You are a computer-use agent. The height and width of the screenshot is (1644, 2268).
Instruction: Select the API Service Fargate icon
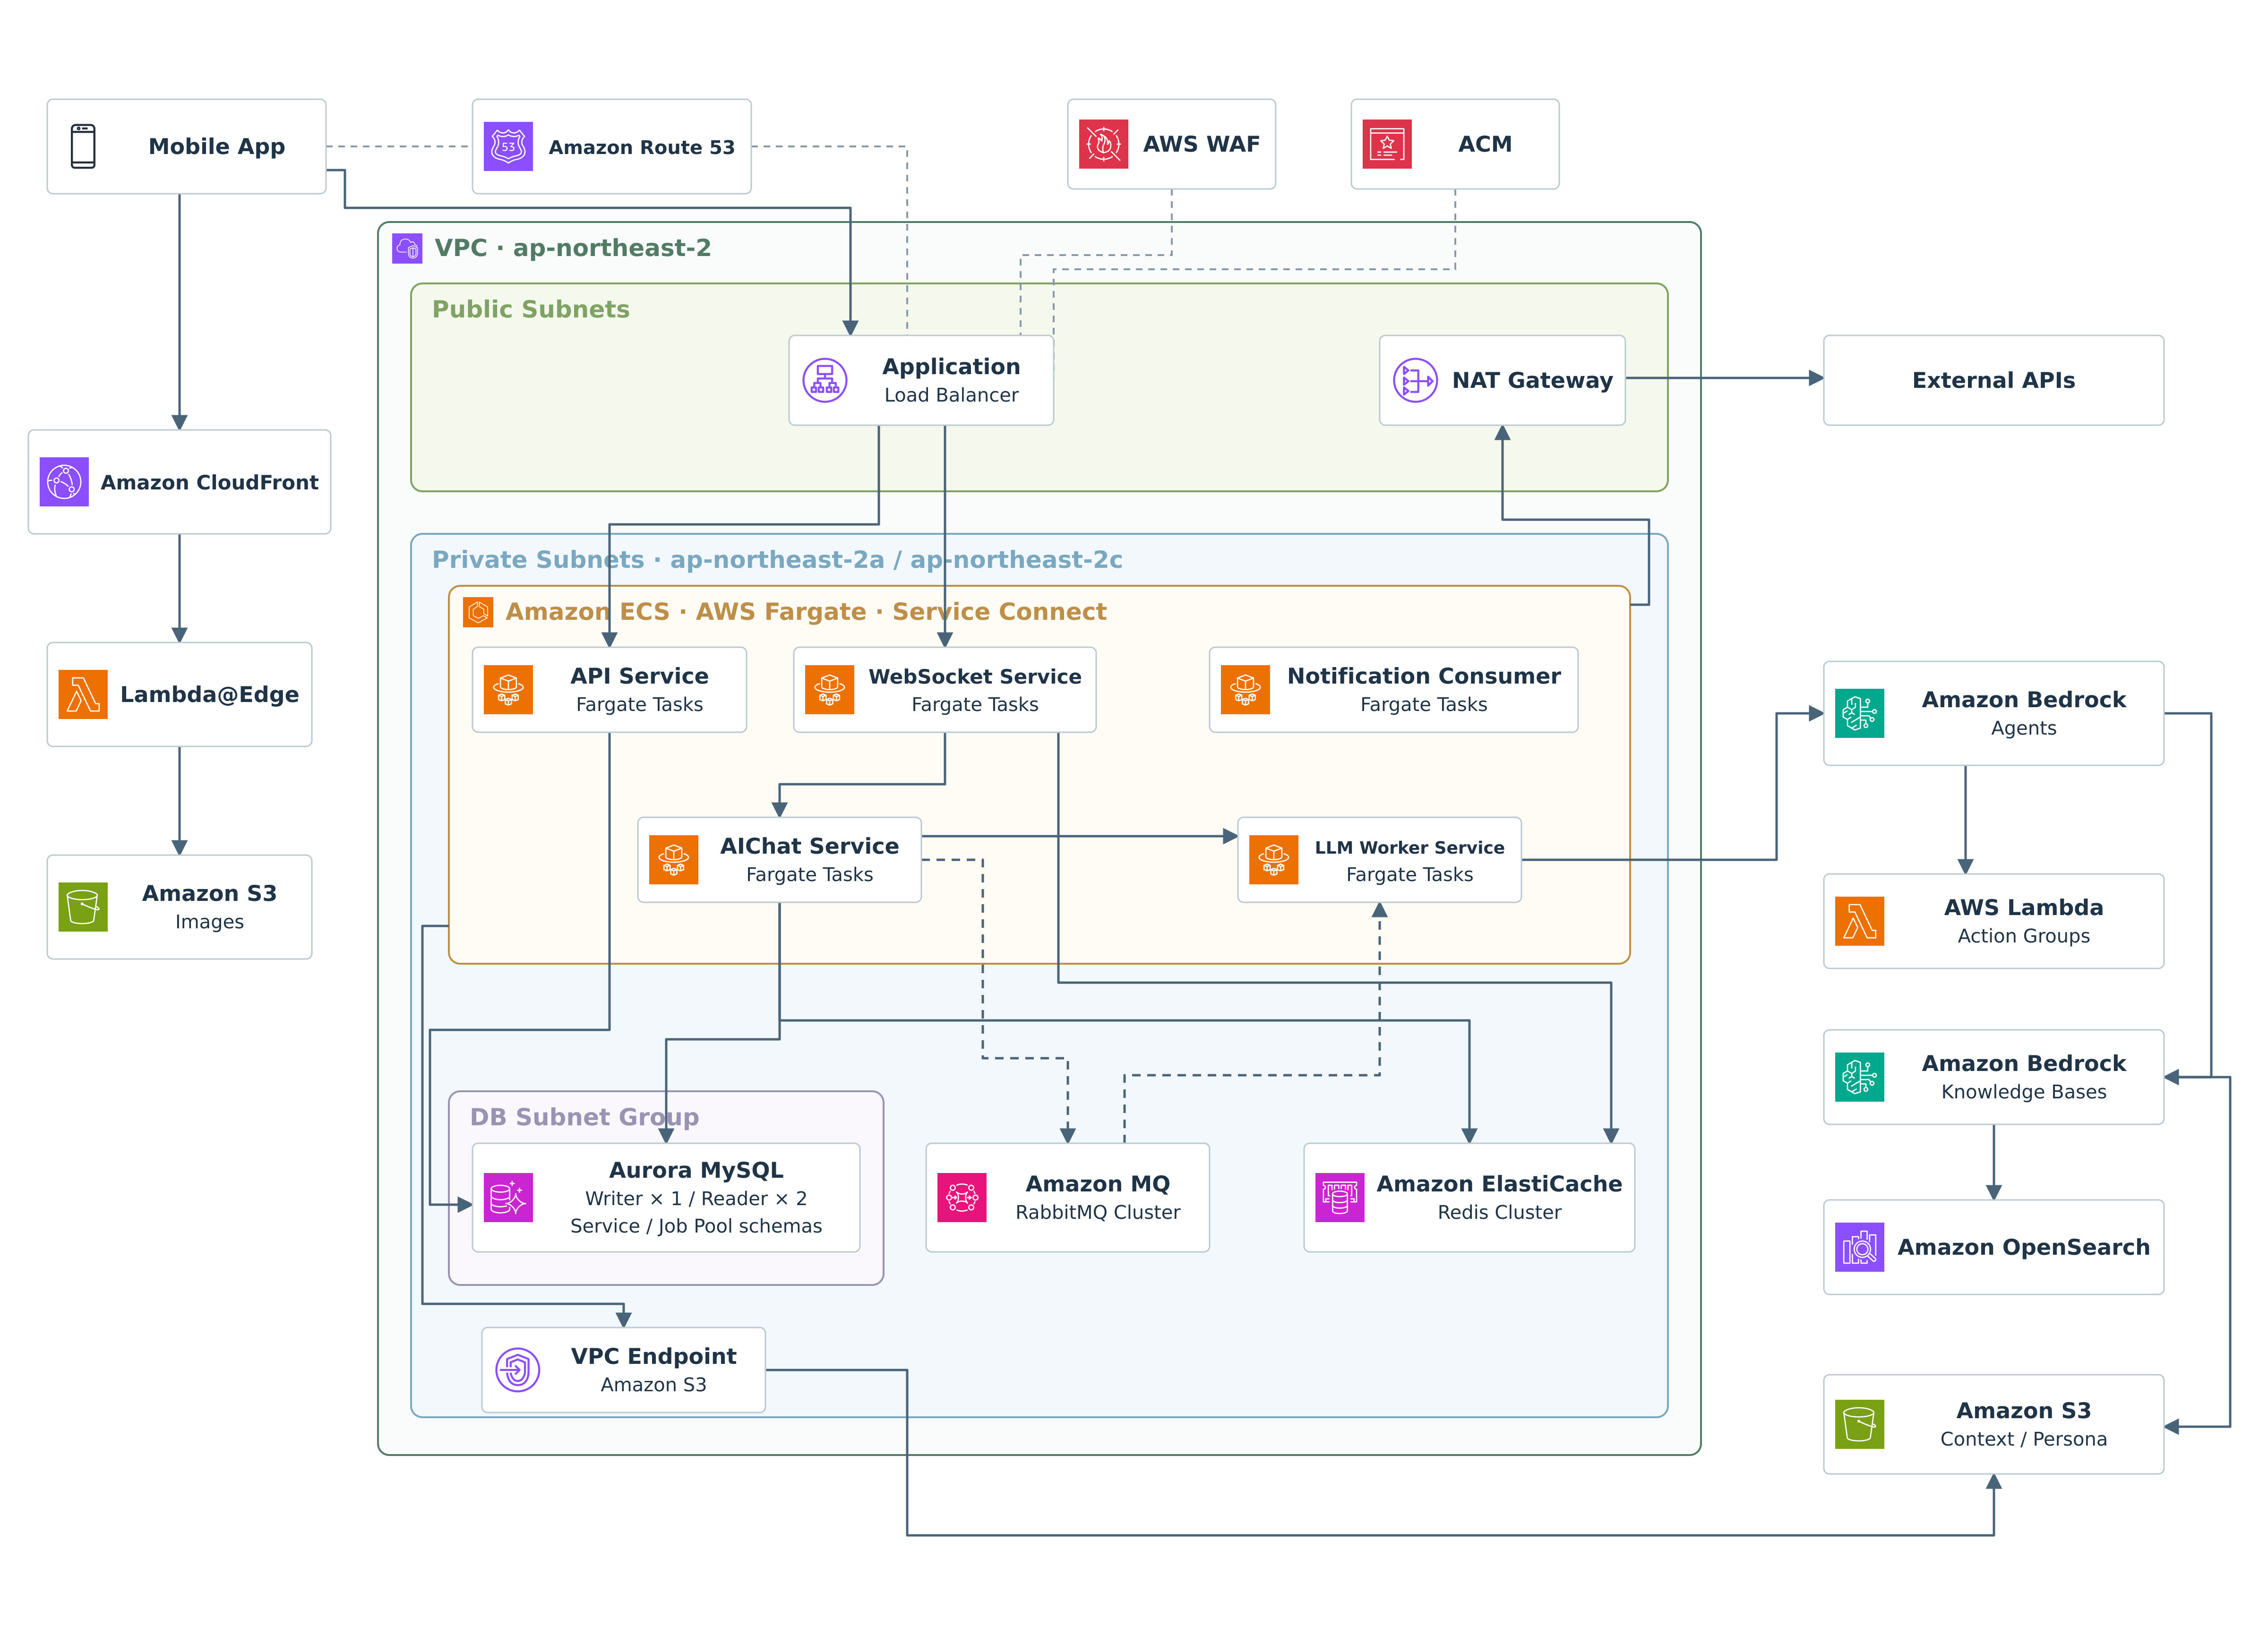coord(508,690)
